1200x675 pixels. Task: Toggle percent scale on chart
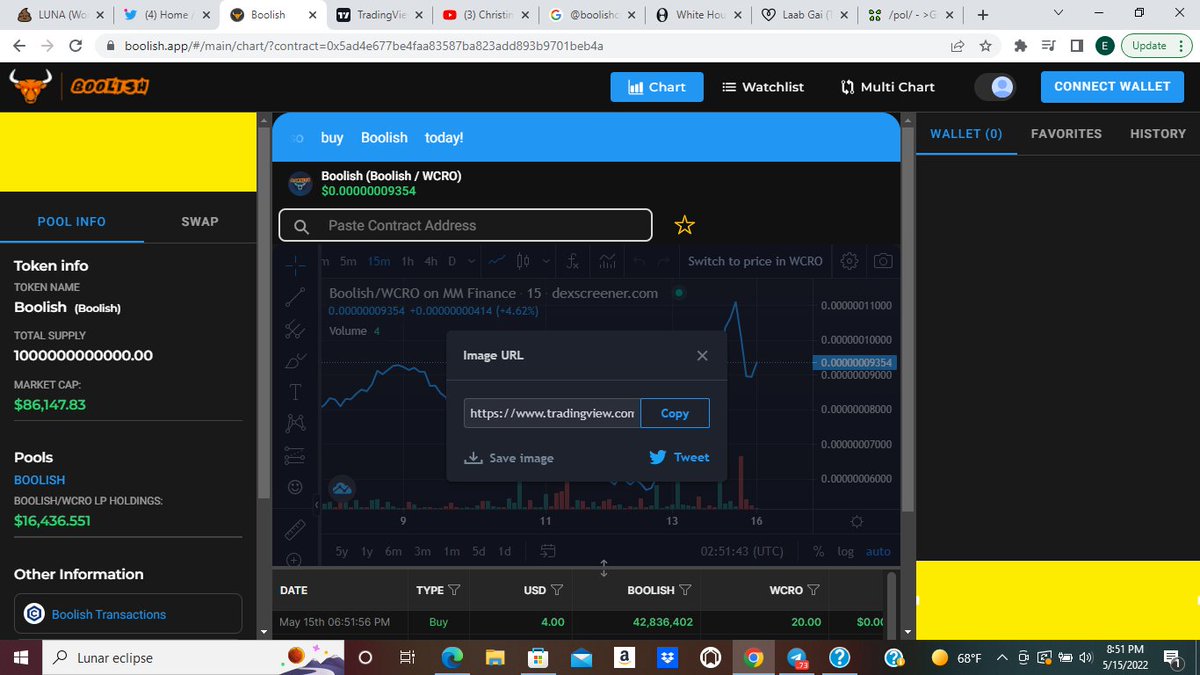[x=819, y=551]
